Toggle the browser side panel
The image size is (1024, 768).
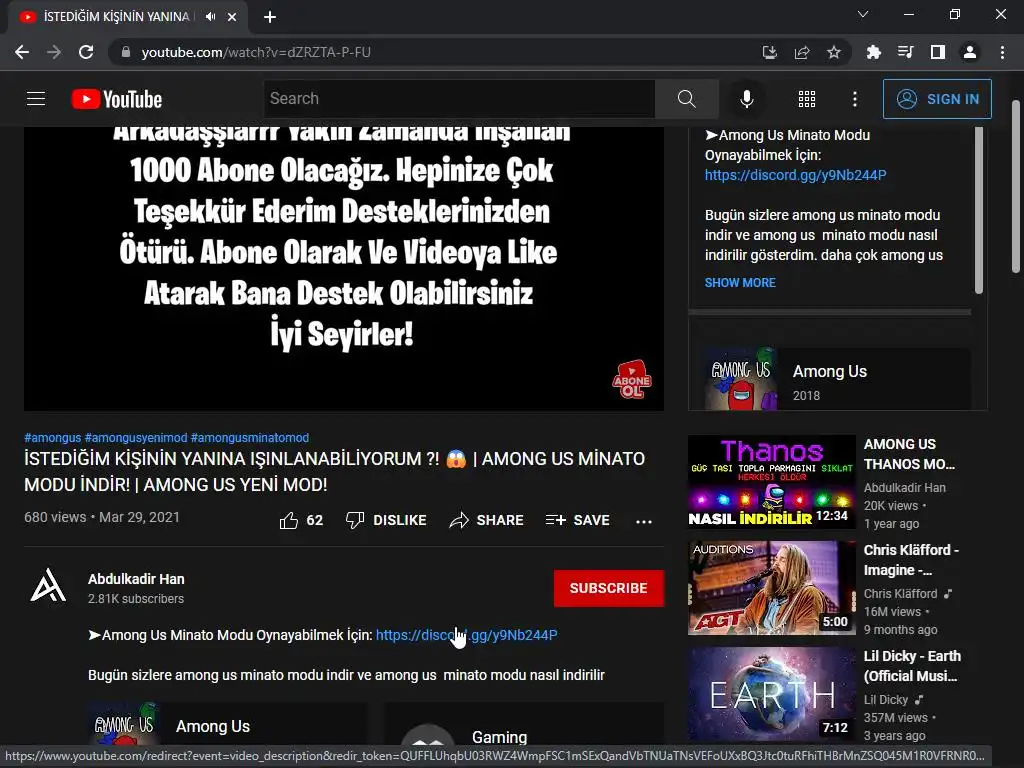(x=938, y=52)
